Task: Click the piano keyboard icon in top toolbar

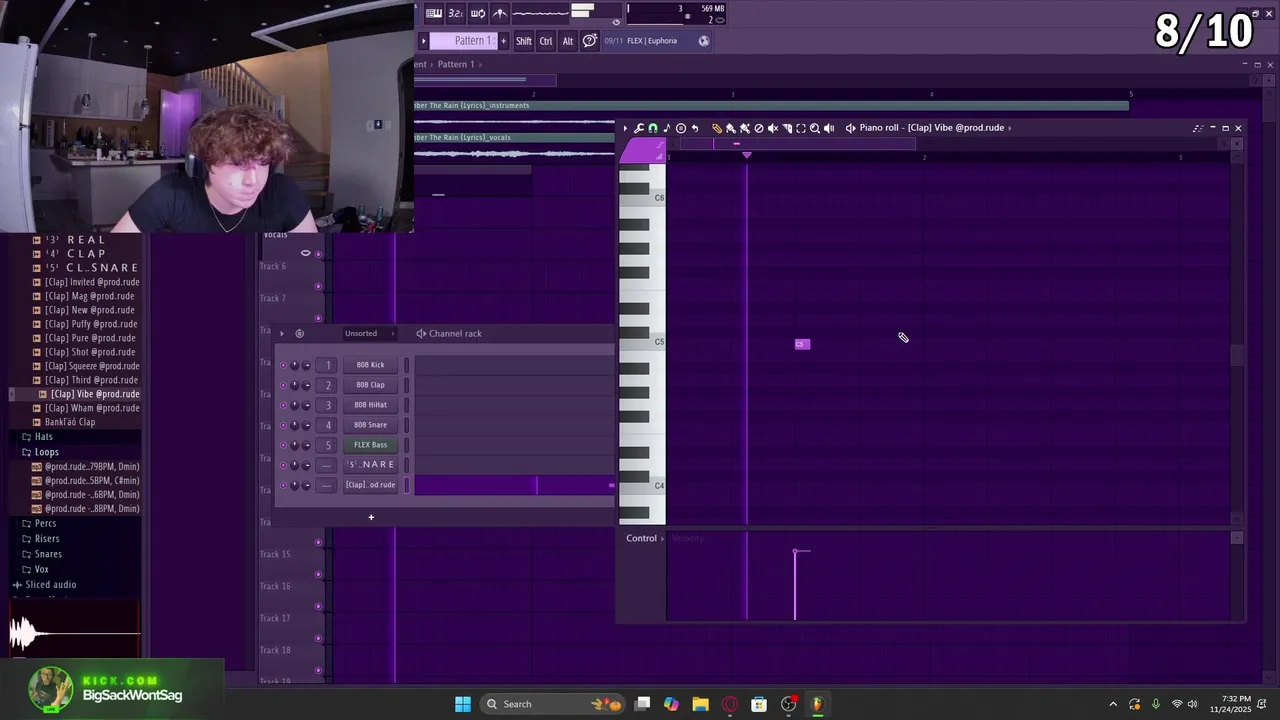Action: 433,13
